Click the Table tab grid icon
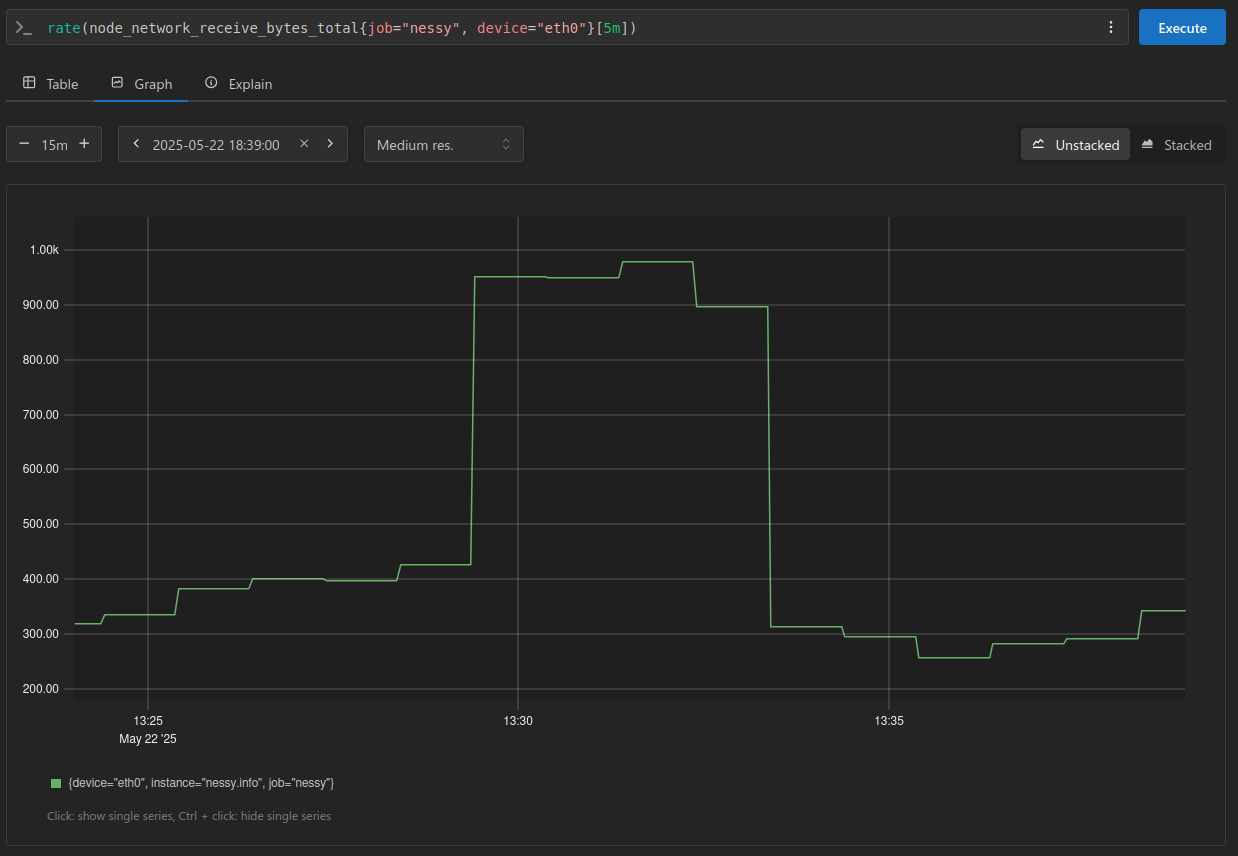 coord(29,83)
